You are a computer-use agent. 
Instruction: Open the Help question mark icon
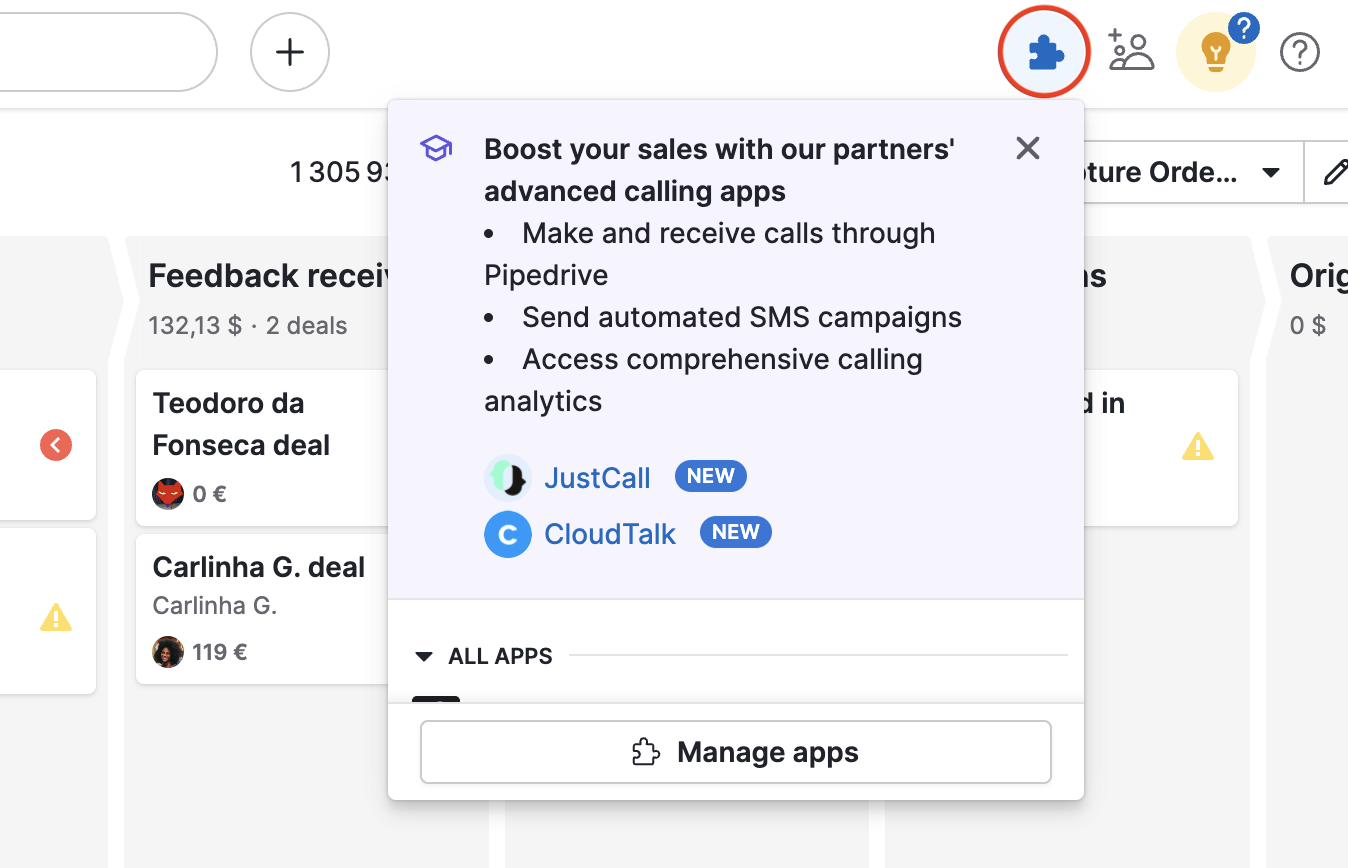coord(1299,52)
